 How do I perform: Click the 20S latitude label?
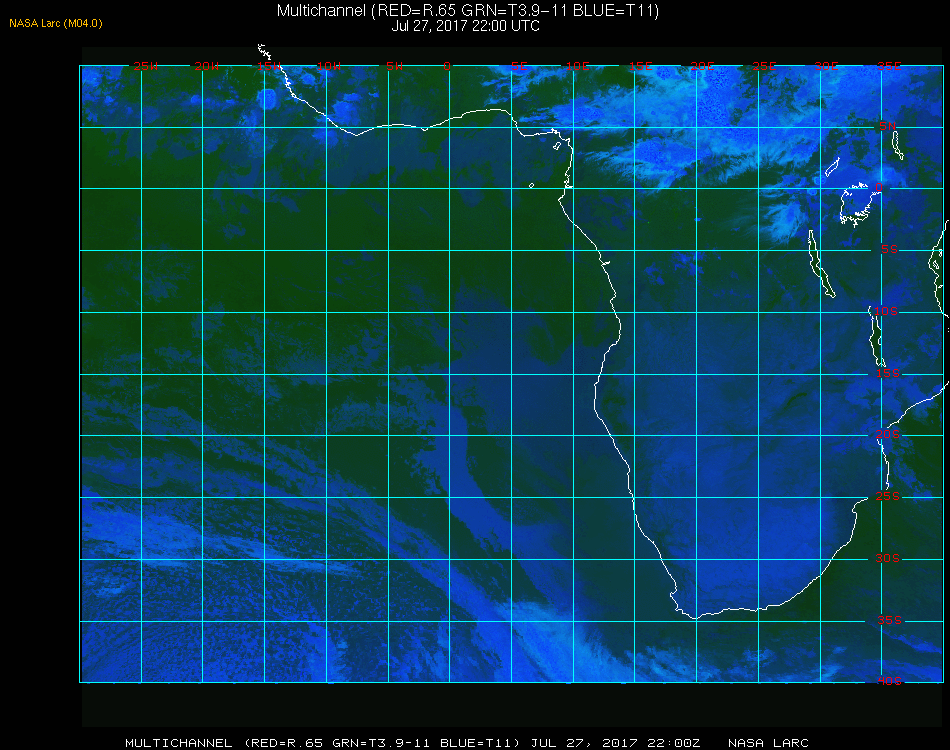(888, 434)
